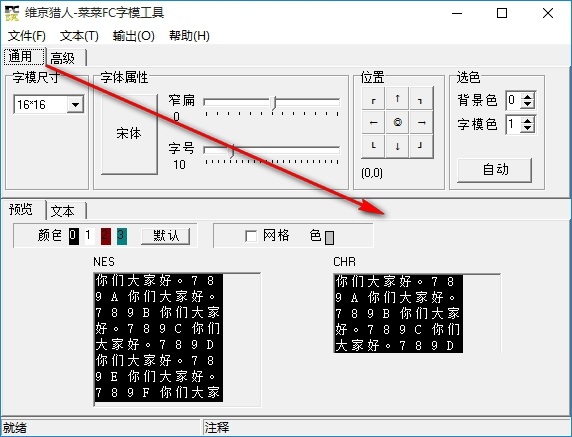Move glyph position to top-right corner
This screenshot has width=572, height=437.
[x=421, y=99]
